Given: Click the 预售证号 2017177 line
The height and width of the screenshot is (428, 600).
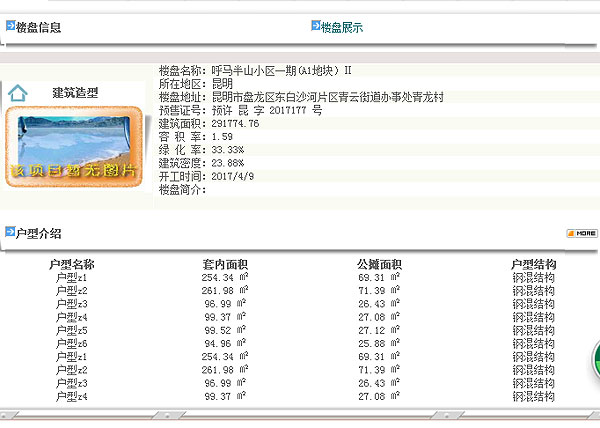Looking at the screenshot, I should coord(240,110).
